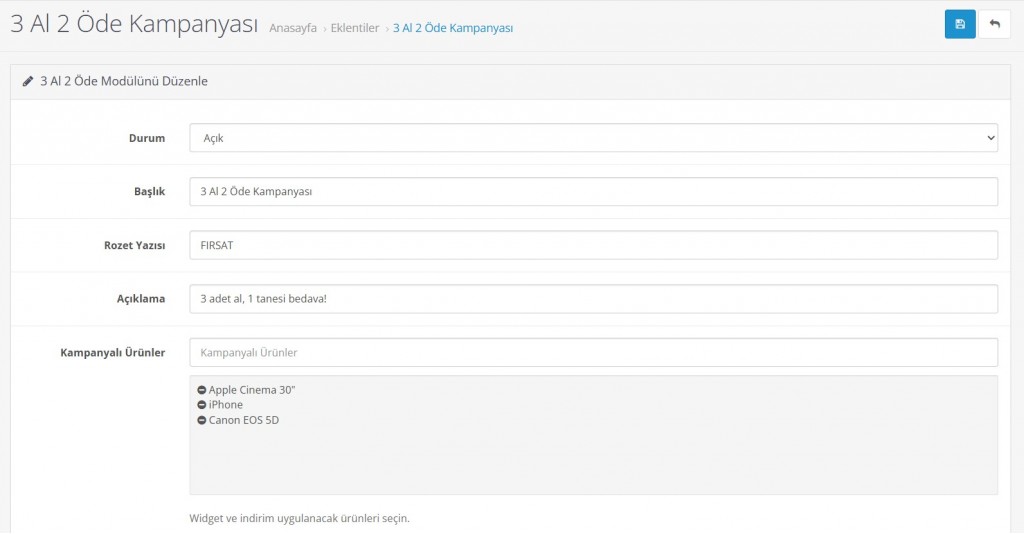Click into the Rozet Yazısı field containing FIRSAT

click(593, 245)
